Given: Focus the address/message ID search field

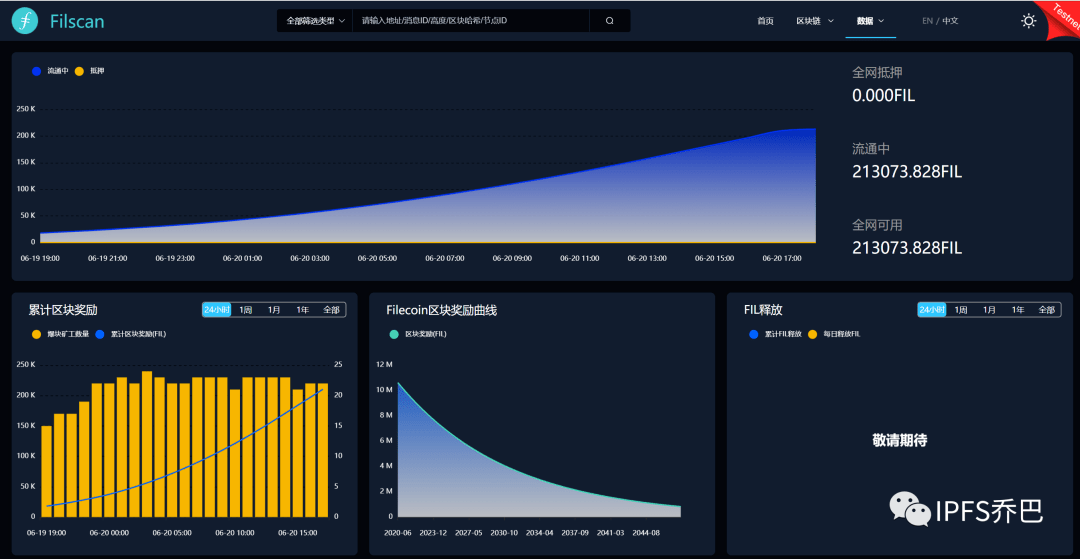Looking at the screenshot, I should click(472, 21).
